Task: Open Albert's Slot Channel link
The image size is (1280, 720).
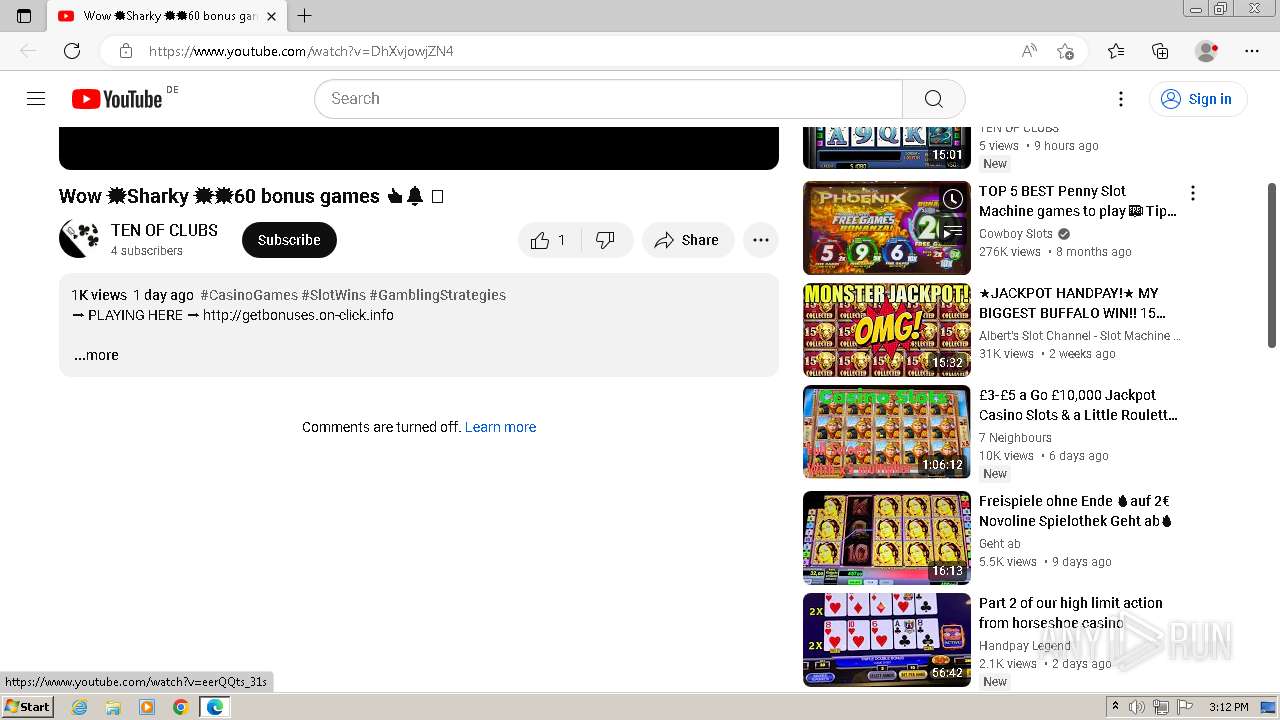Action: (1079, 336)
